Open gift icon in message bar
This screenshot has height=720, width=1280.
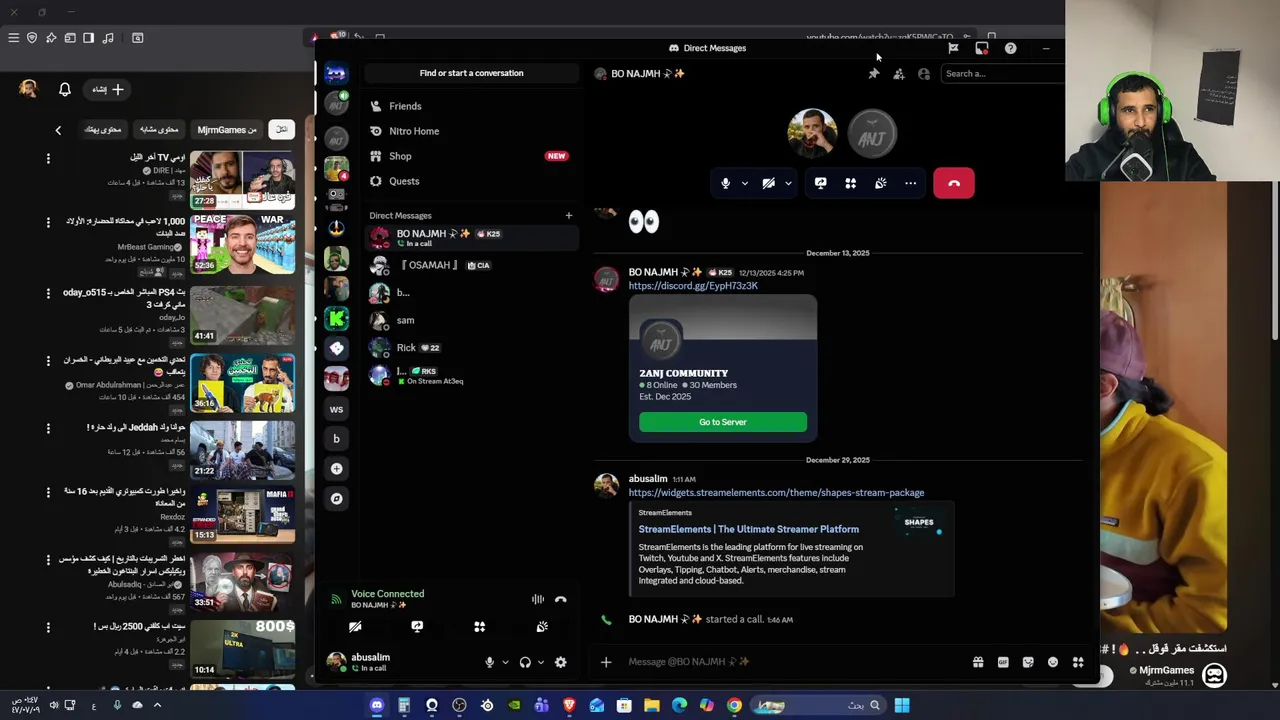(x=978, y=662)
